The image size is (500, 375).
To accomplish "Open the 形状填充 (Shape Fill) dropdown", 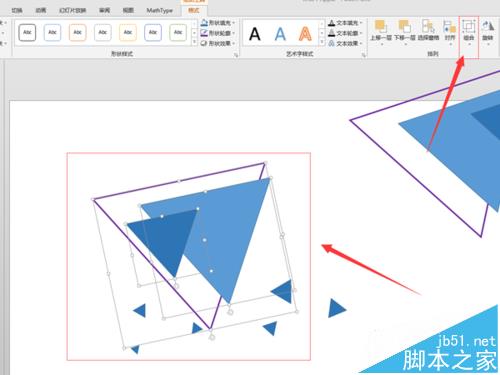I will click(218, 23).
